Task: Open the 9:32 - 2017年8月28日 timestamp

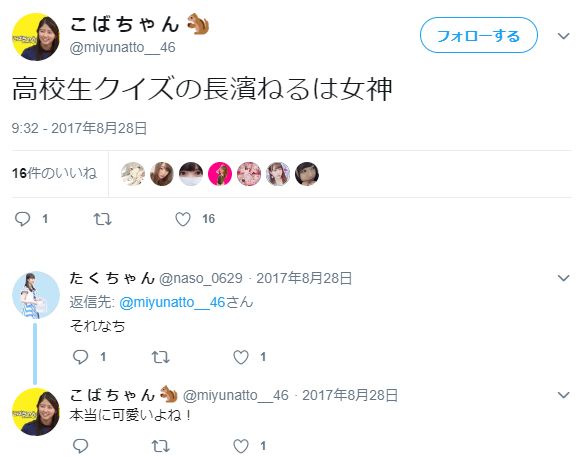Action: pos(79,128)
